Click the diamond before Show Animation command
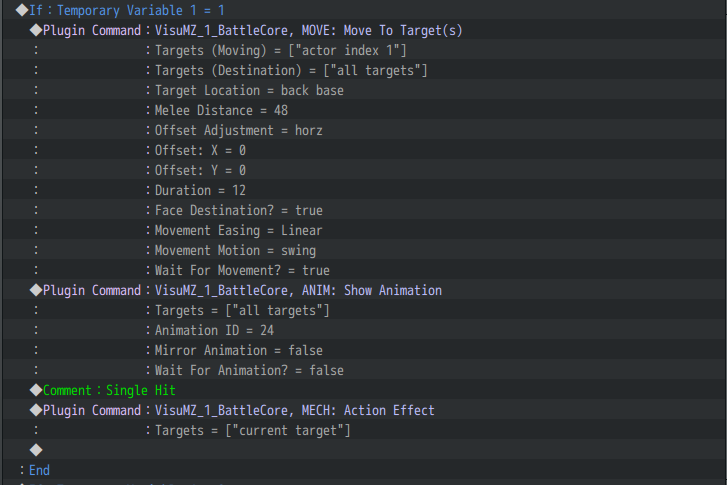Image resolution: width=727 pixels, height=485 pixels. click(x=36, y=290)
